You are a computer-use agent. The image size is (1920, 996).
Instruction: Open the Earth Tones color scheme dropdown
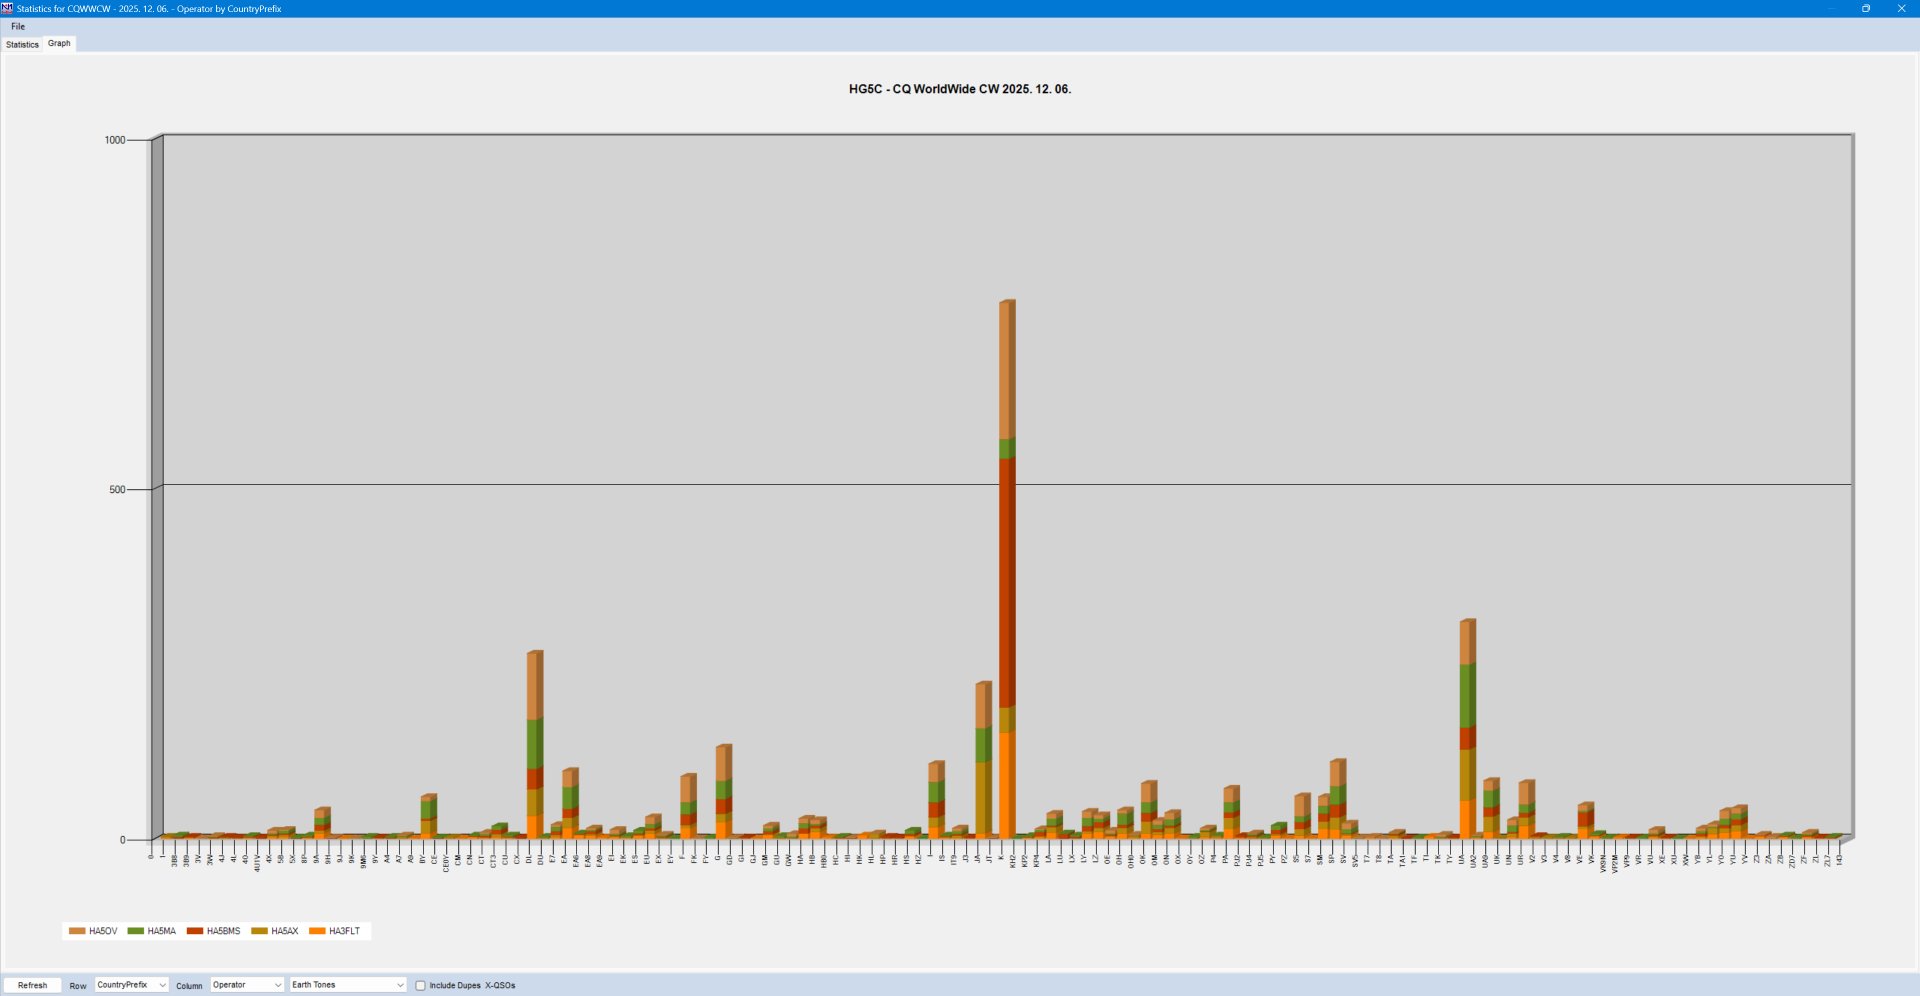pyautogui.click(x=347, y=985)
